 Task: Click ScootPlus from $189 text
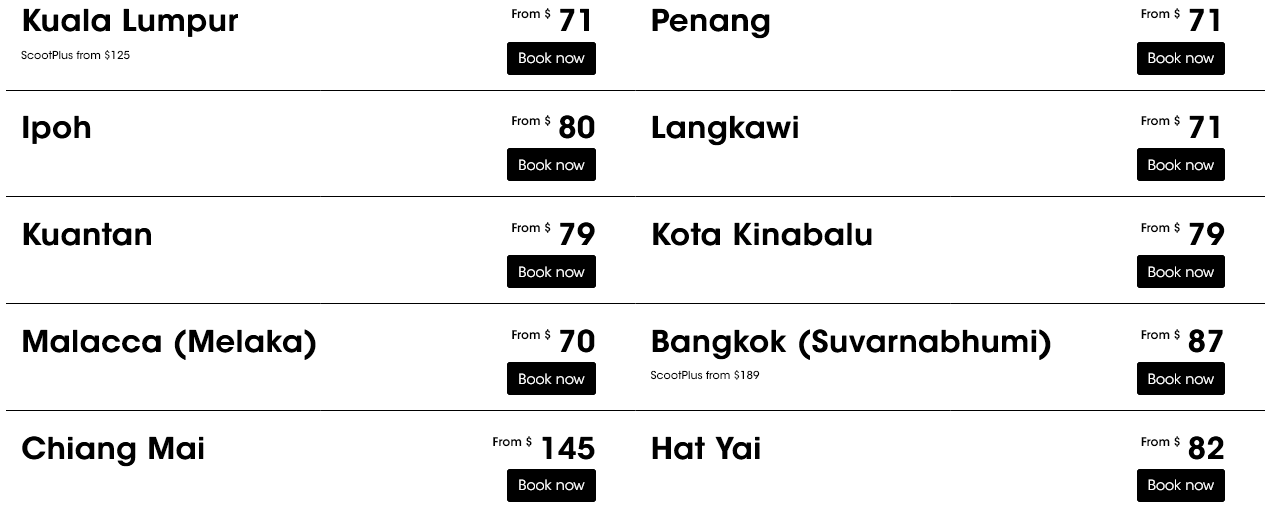pyautogui.click(x=705, y=376)
